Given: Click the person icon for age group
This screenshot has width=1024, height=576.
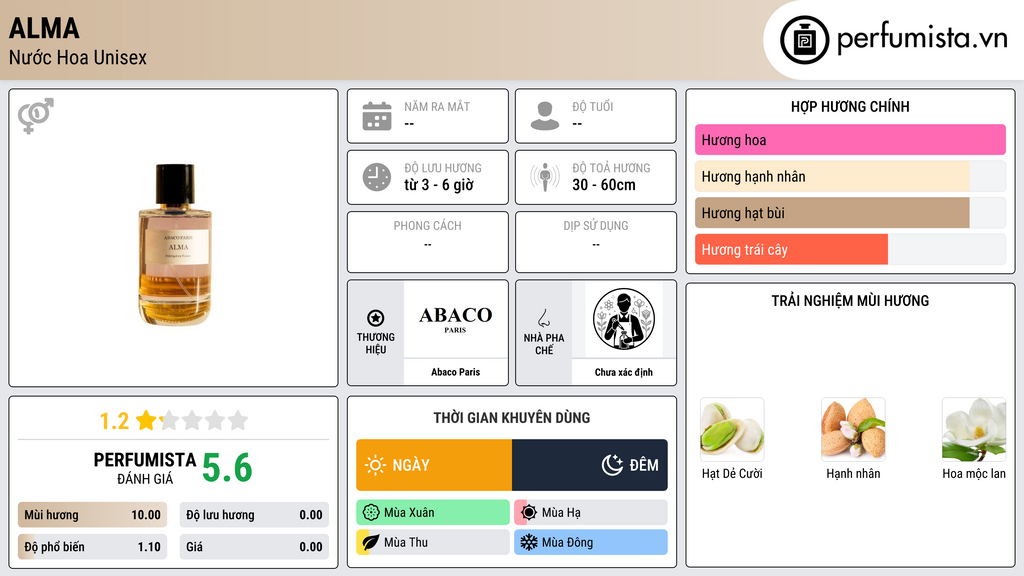Looking at the screenshot, I should tap(545, 116).
